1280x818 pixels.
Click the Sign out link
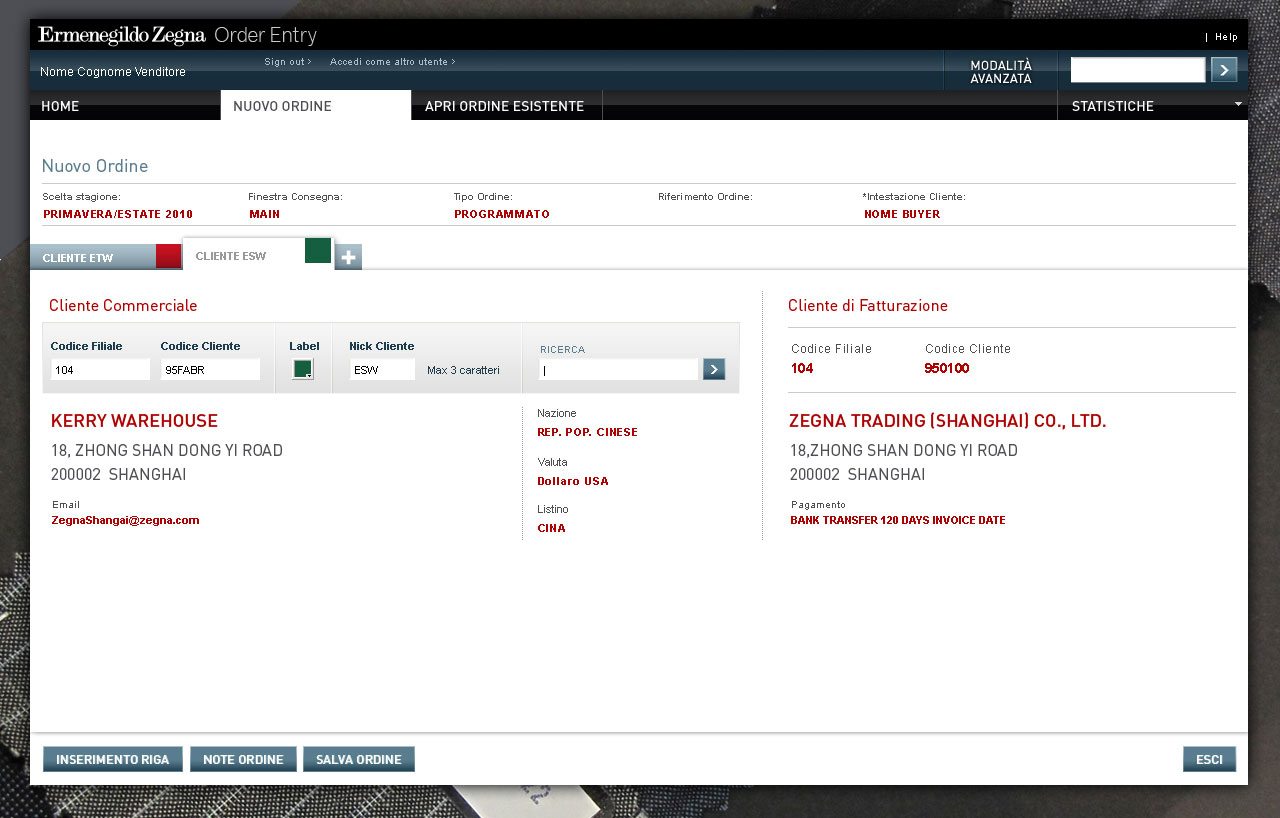[x=288, y=62]
